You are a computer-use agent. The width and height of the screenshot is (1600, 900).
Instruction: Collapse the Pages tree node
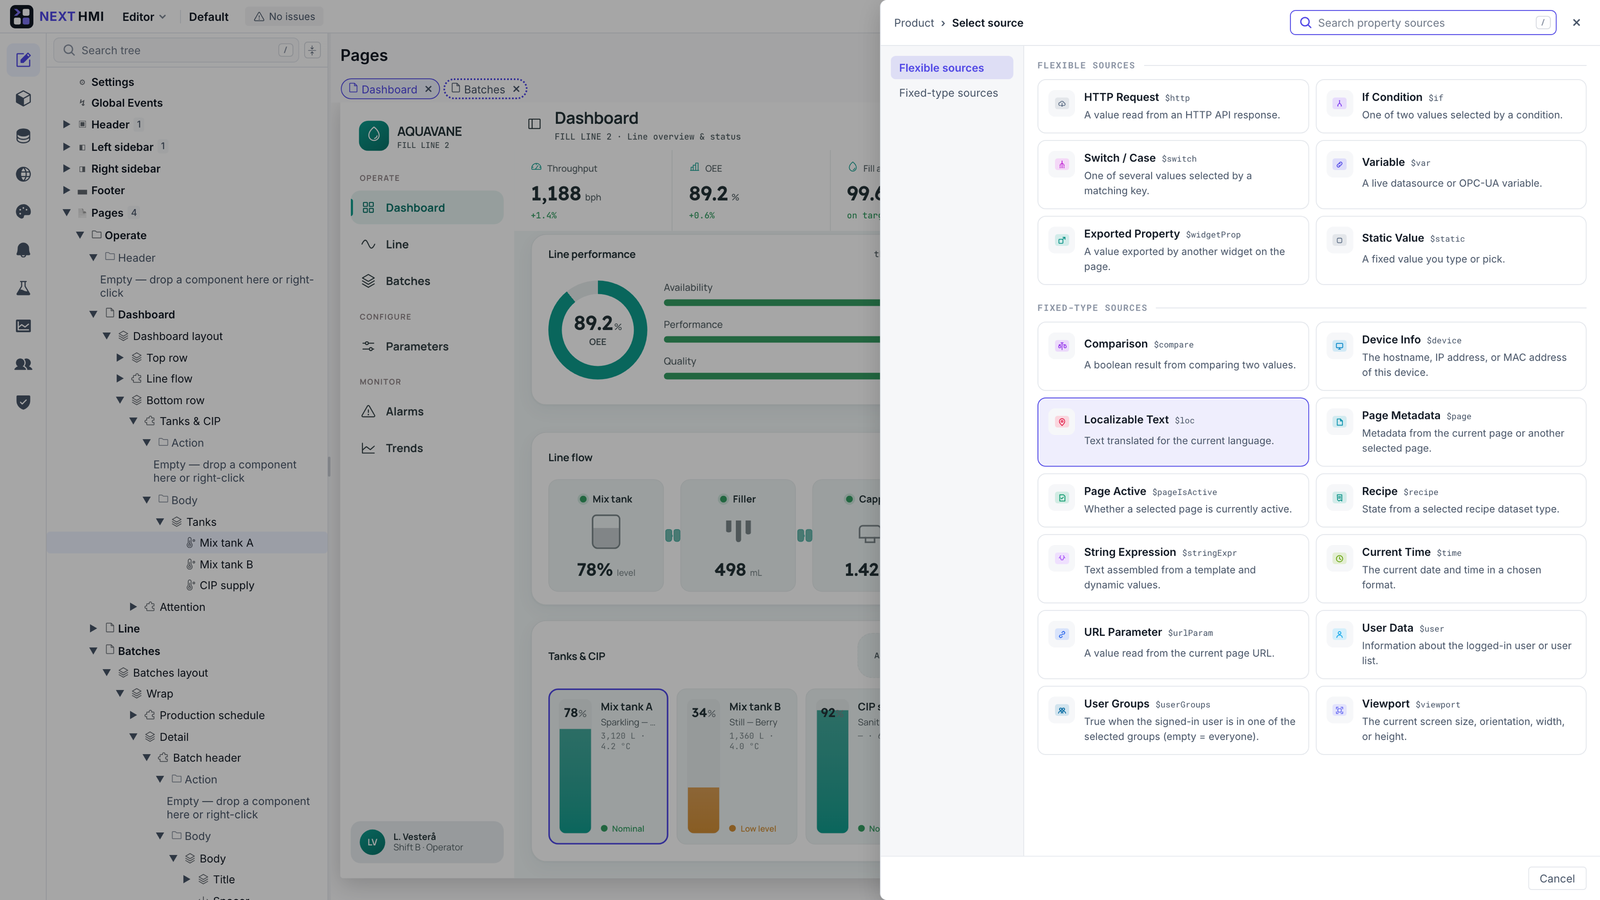pos(67,212)
